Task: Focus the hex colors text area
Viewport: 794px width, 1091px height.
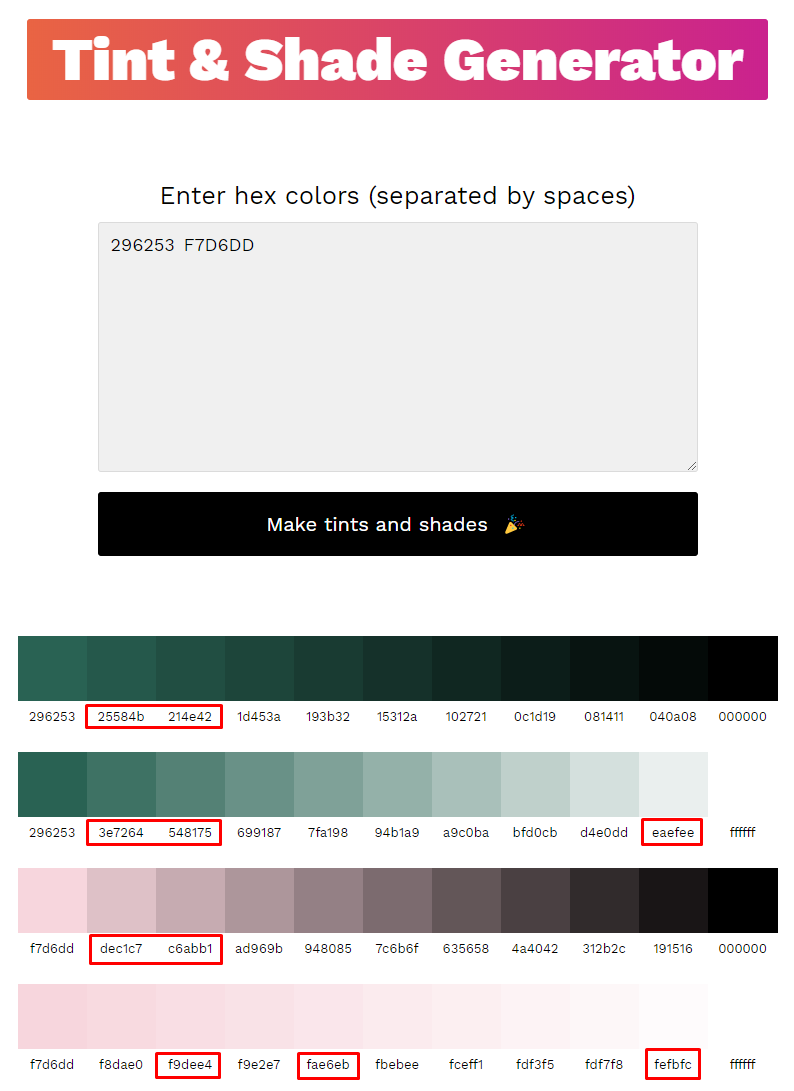Action: pyautogui.click(x=397, y=347)
